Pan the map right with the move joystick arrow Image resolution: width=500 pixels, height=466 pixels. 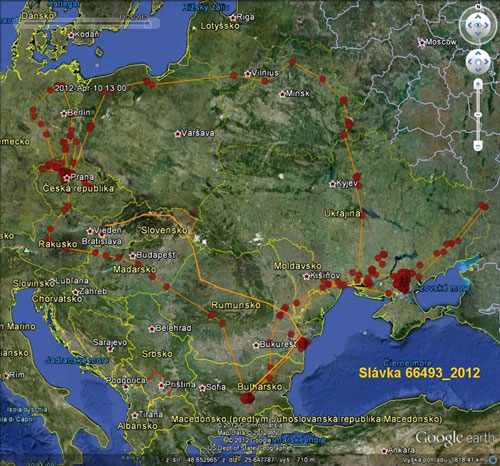click(487, 62)
